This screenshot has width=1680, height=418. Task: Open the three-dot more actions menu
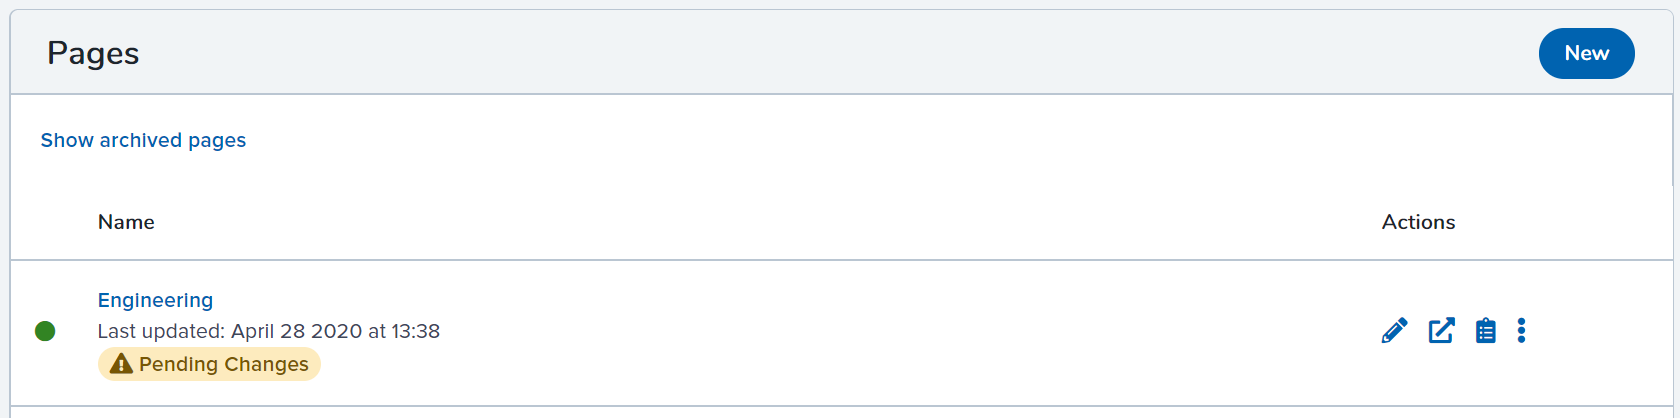[1521, 331]
